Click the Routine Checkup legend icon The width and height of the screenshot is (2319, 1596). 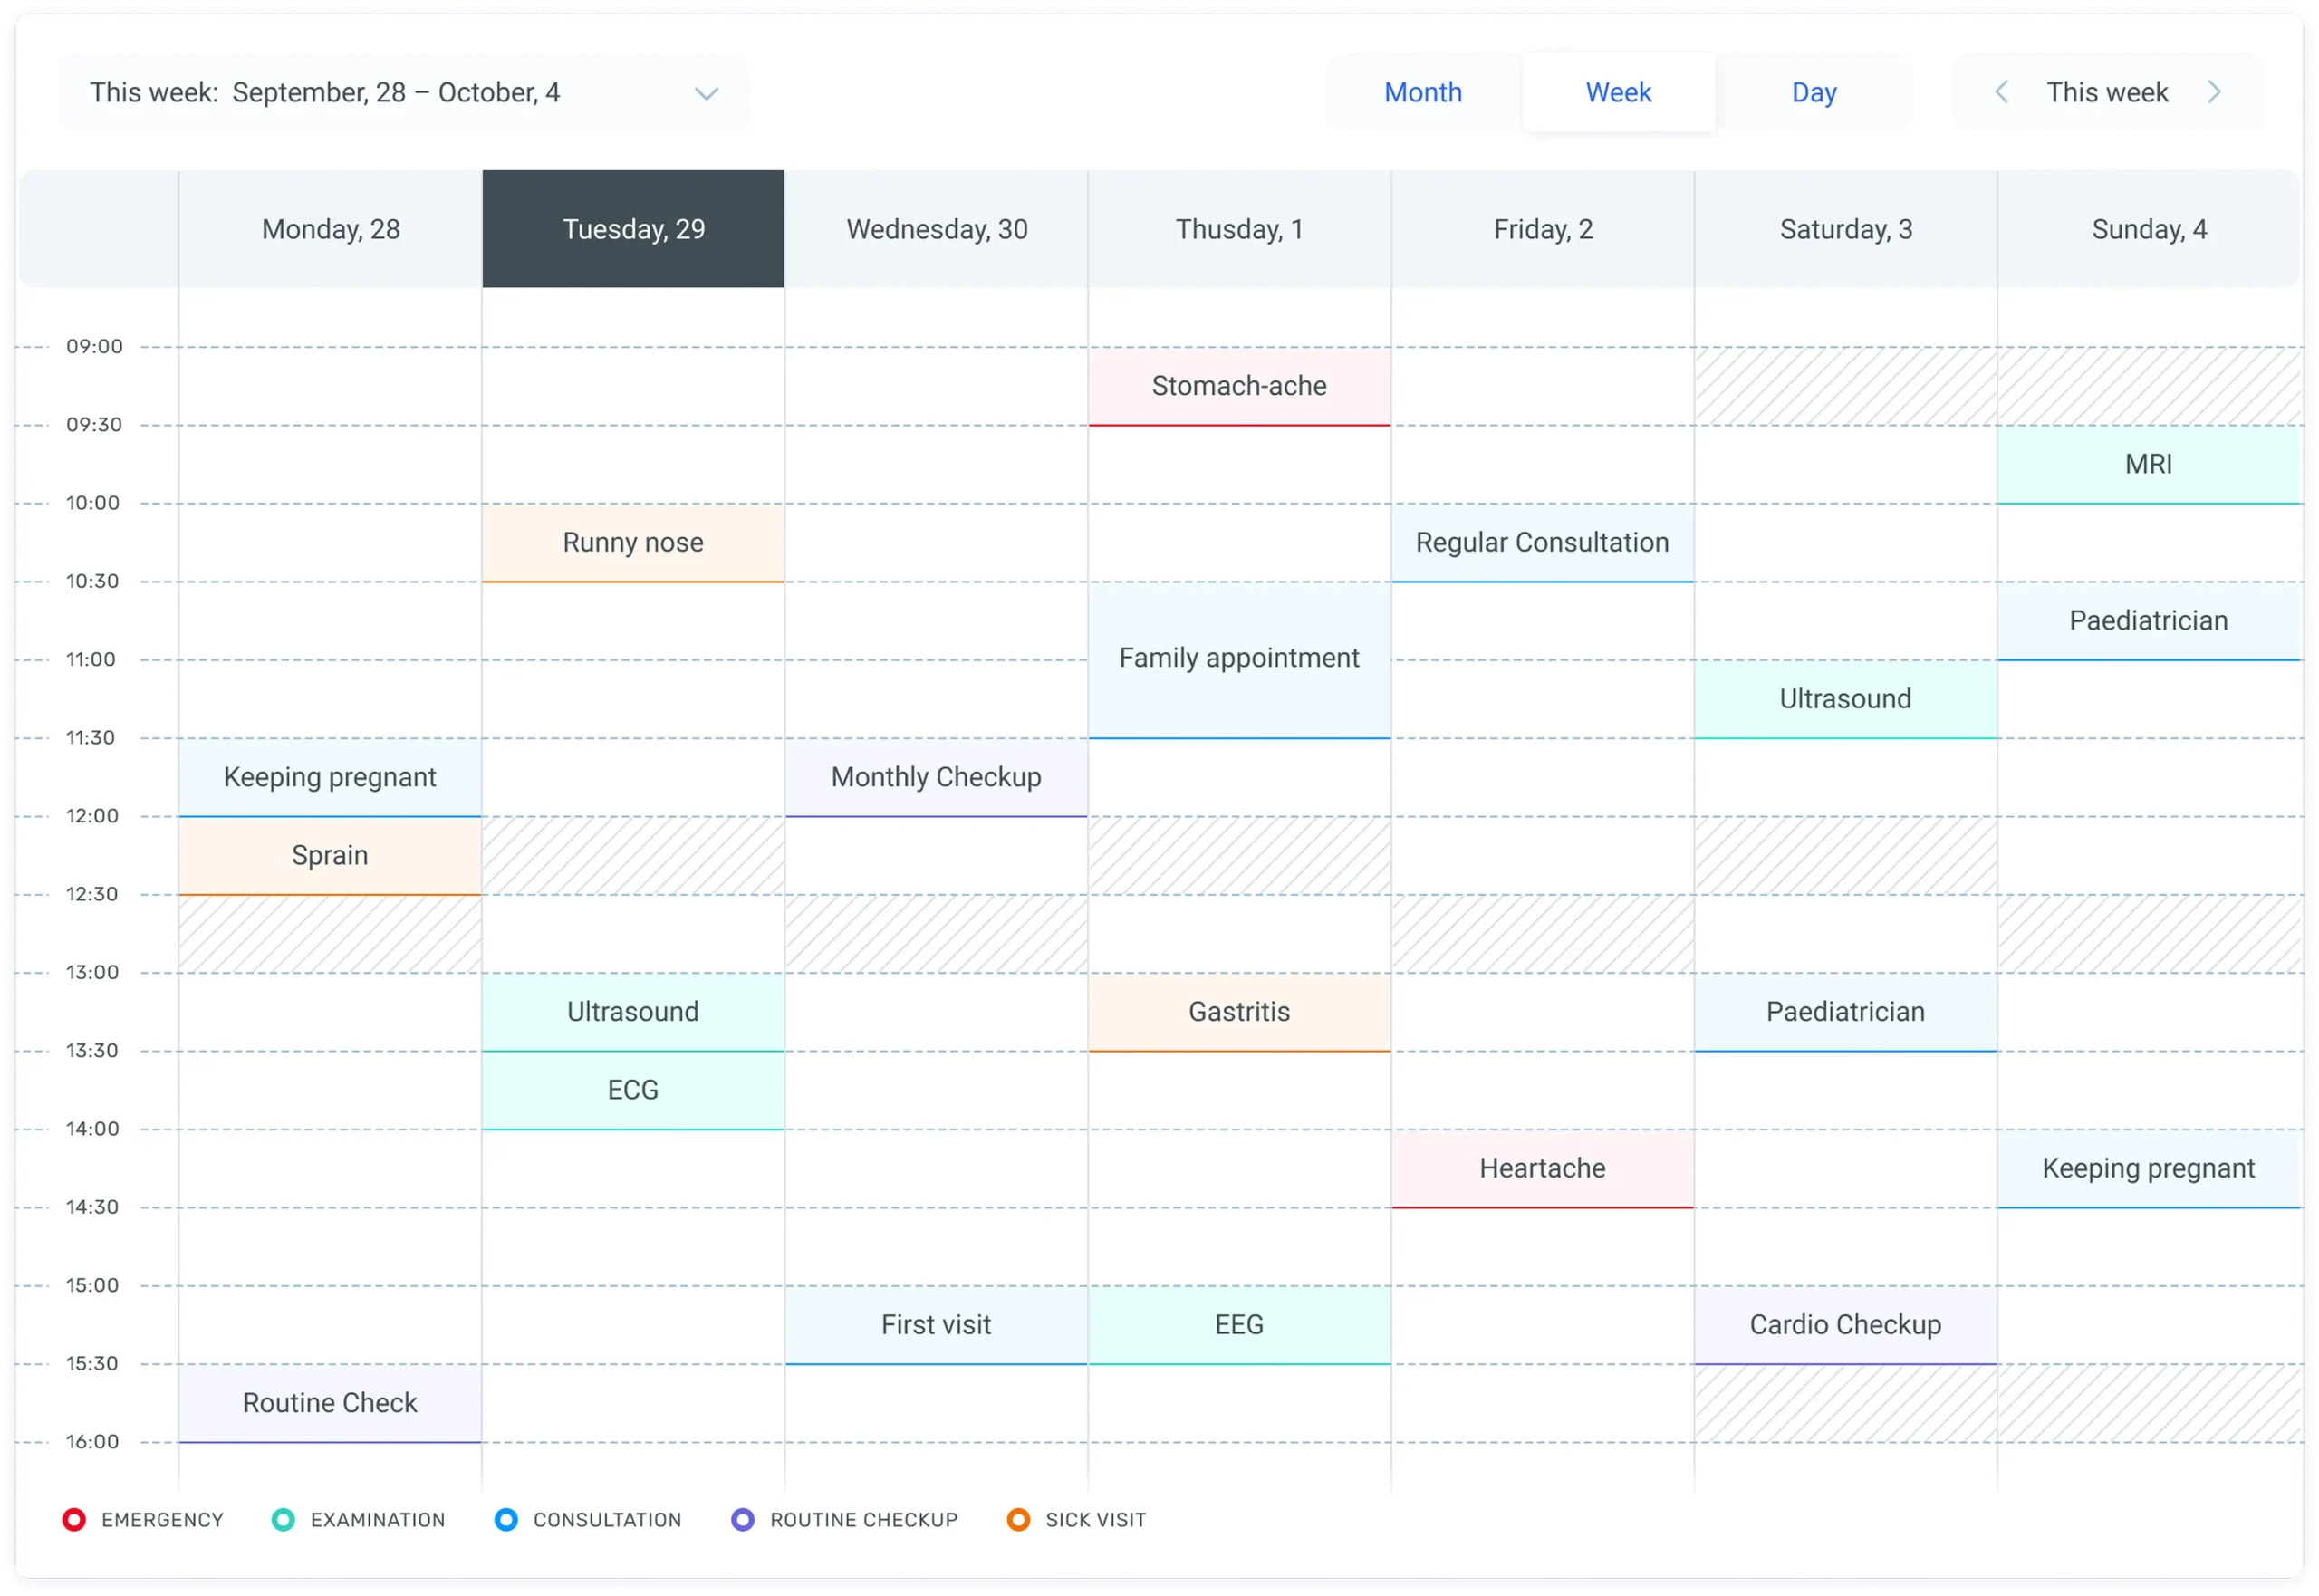coord(742,1519)
